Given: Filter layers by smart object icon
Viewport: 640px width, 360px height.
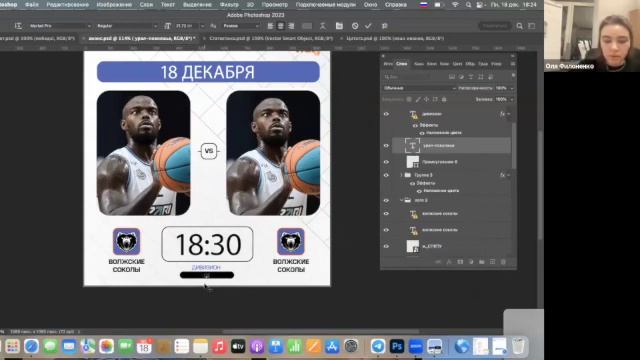Looking at the screenshot, I should click(490, 77).
